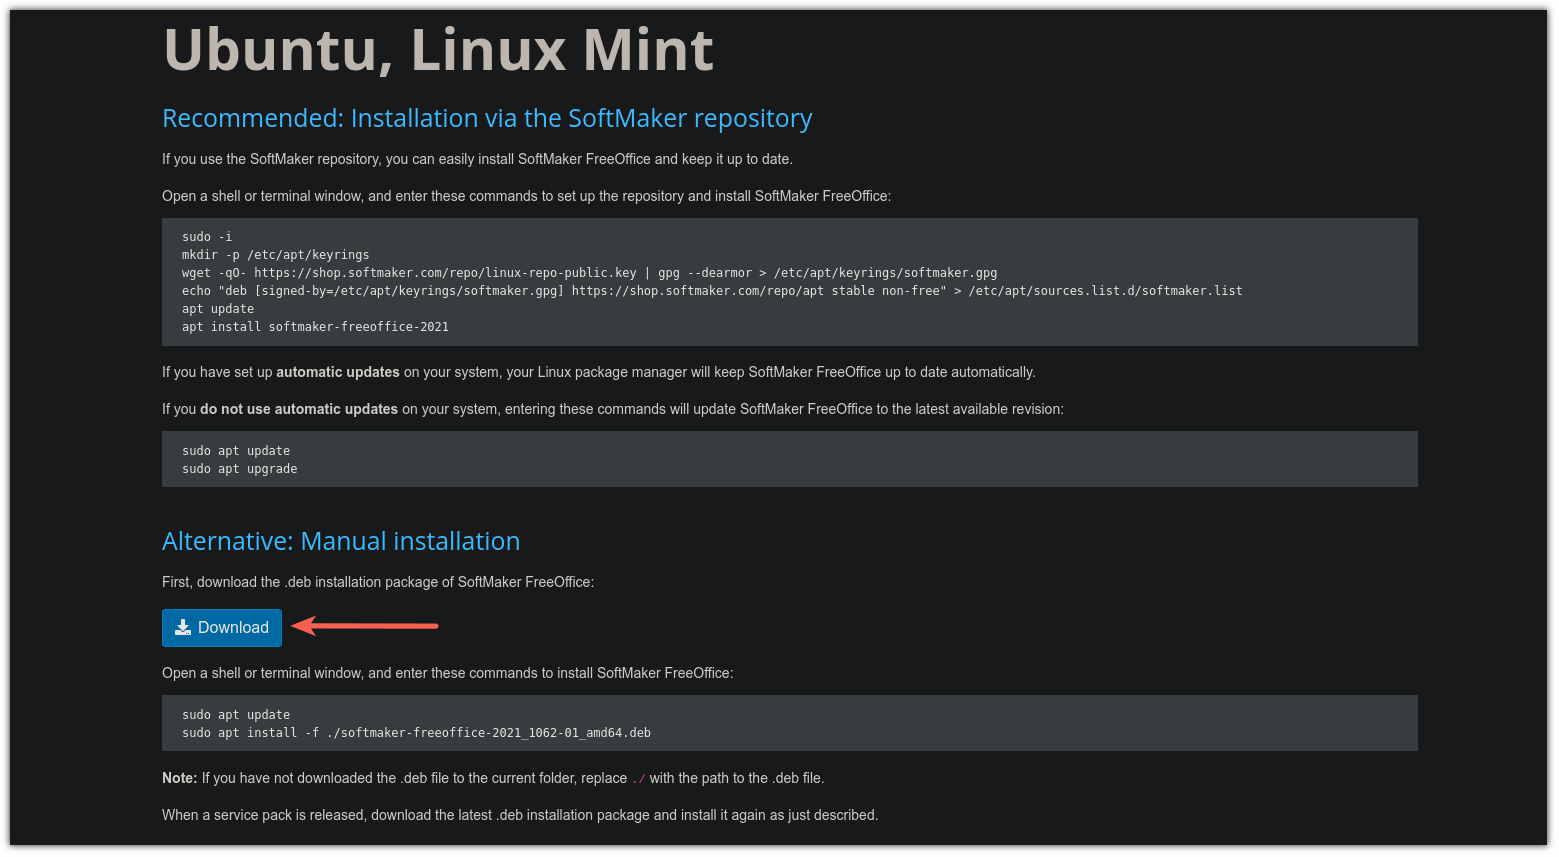
Task: Click the manual installation commands code block
Action: pos(789,722)
